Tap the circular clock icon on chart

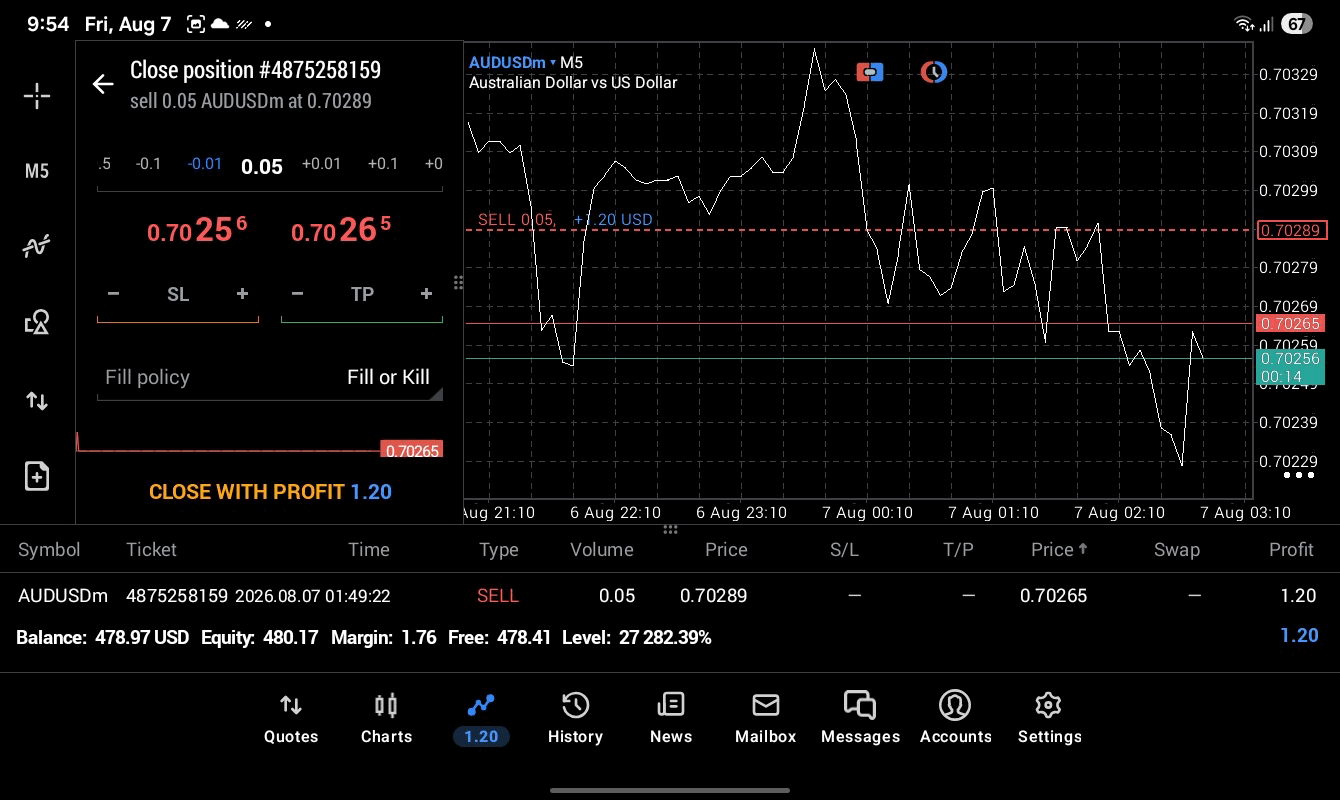[933, 72]
